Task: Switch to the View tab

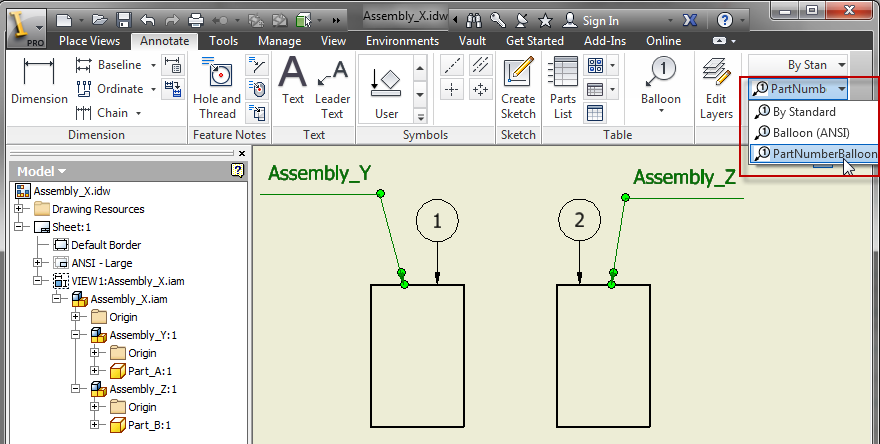Action: click(x=333, y=41)
